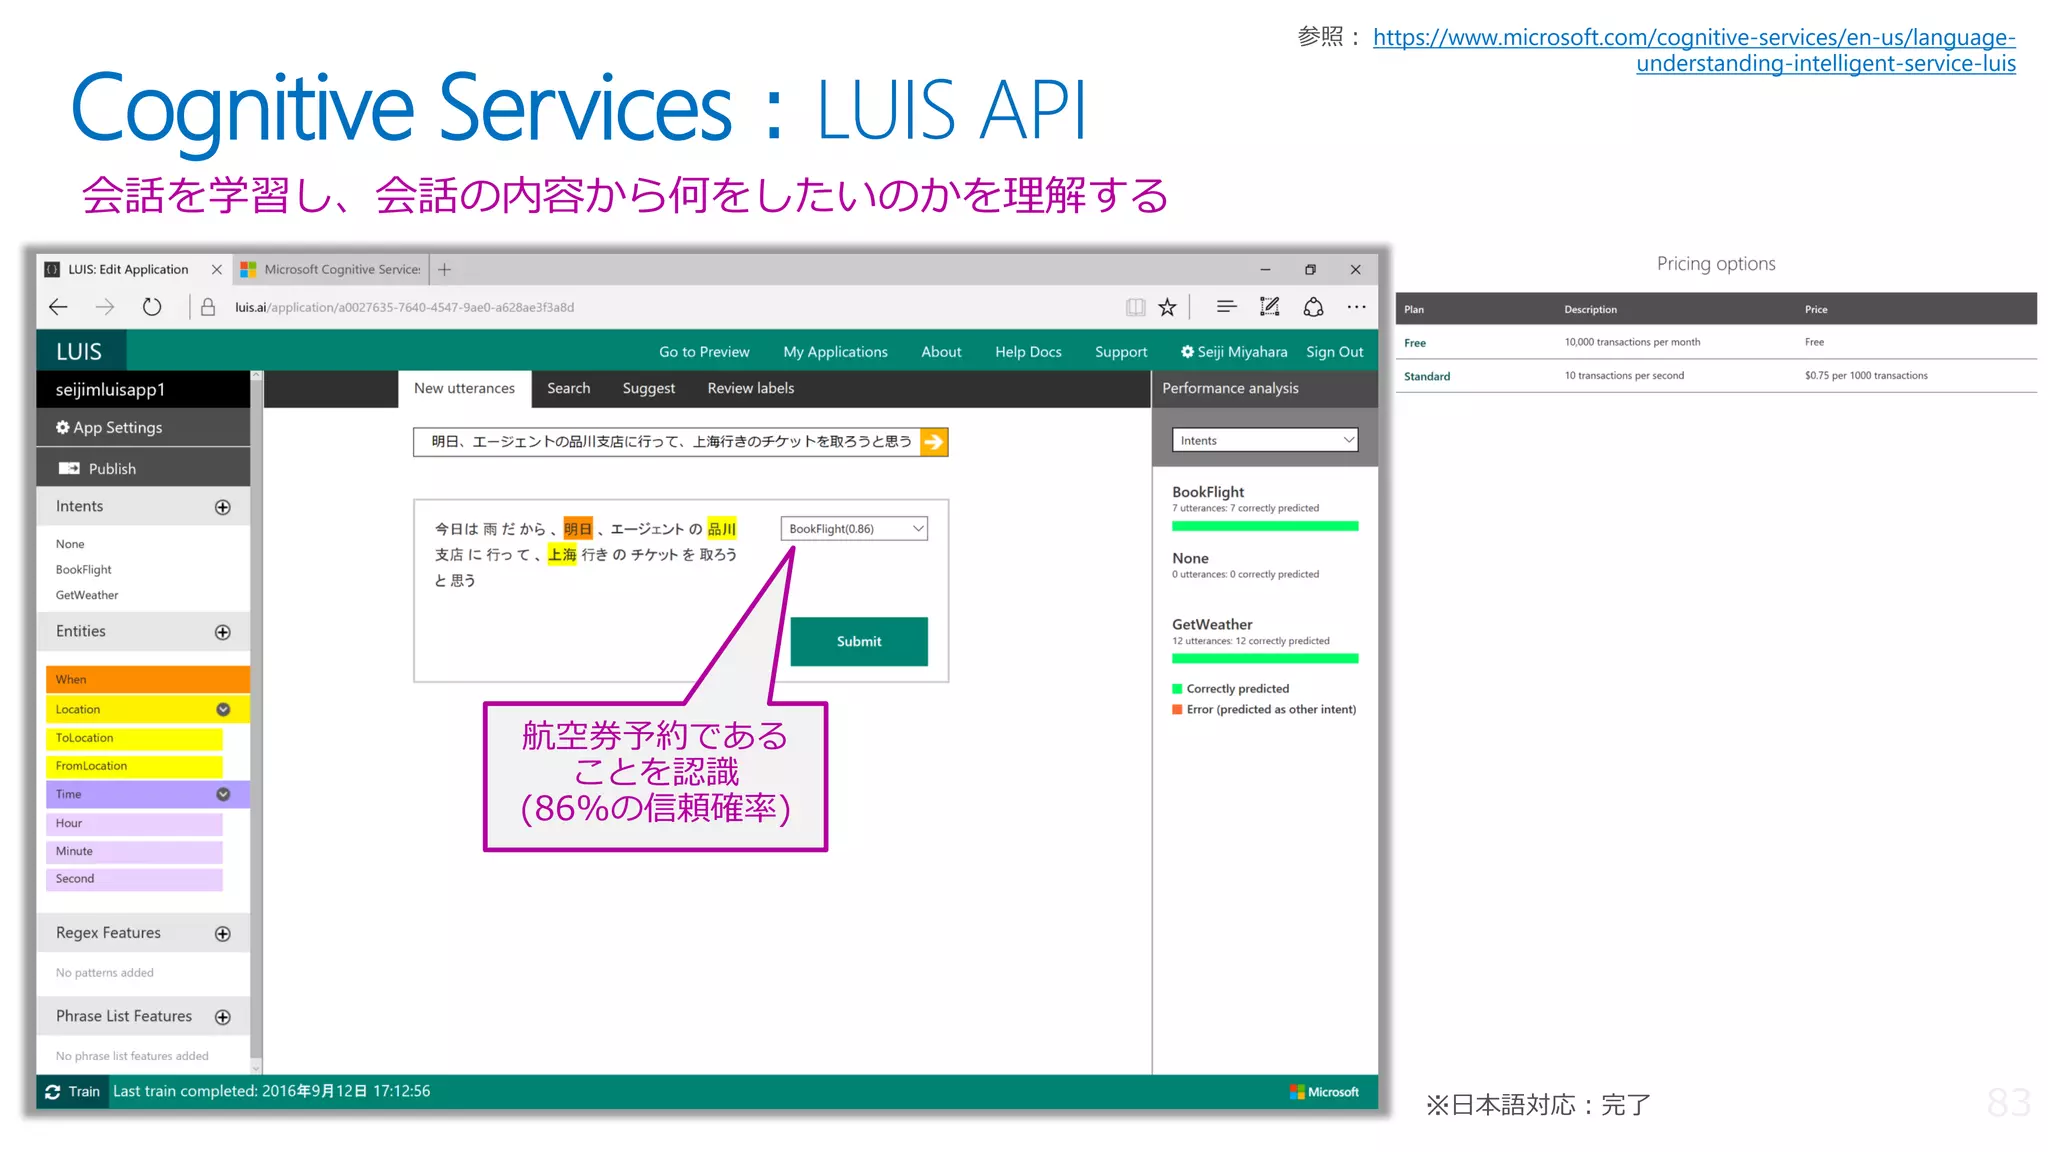Click the highlighted 上海 entity label
The width and height of the screenshot is (2048, 1152).
pyautogui.click(x=562, y=554)
